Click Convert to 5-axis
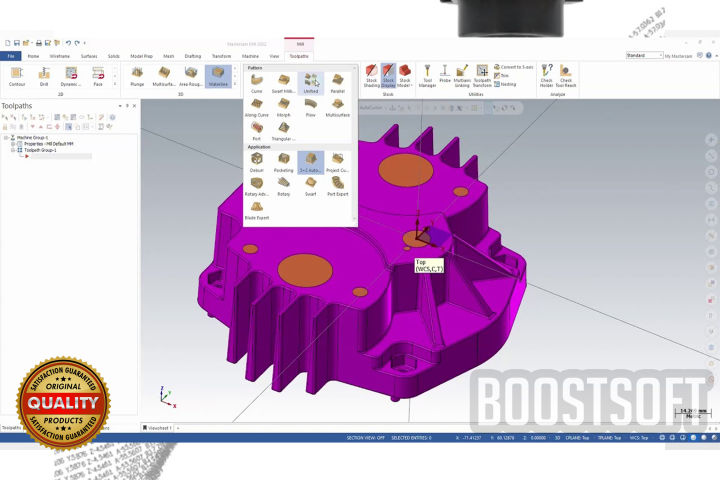 (514, 67)
